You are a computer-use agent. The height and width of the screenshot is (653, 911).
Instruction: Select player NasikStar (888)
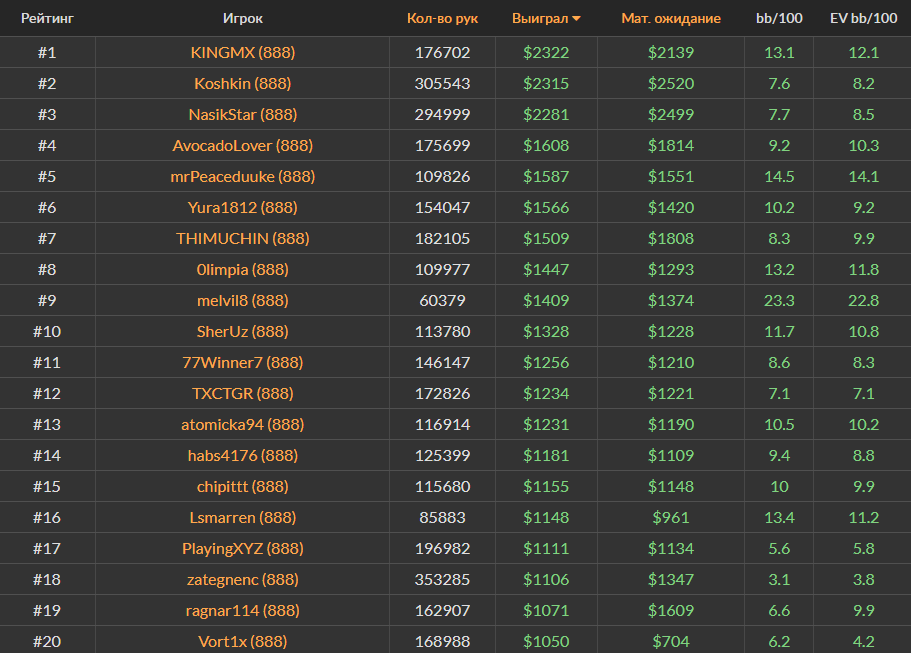pyautogui.click(x=243, y=114)
